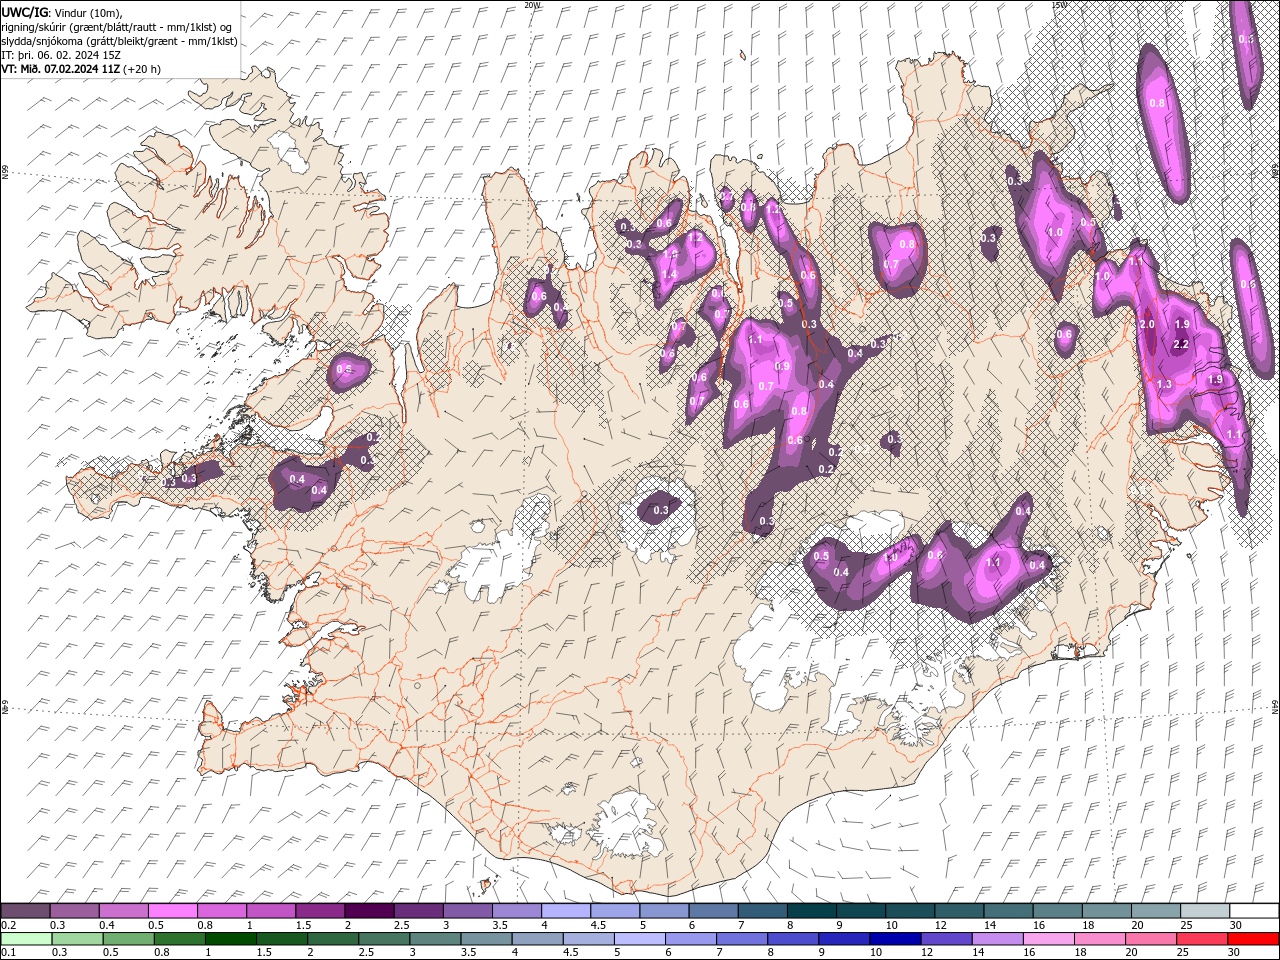The width and height of the screenshot is (1280, 960).
Task: Click upper legend swatch between 20 and 25
Action: (1156, 911)
